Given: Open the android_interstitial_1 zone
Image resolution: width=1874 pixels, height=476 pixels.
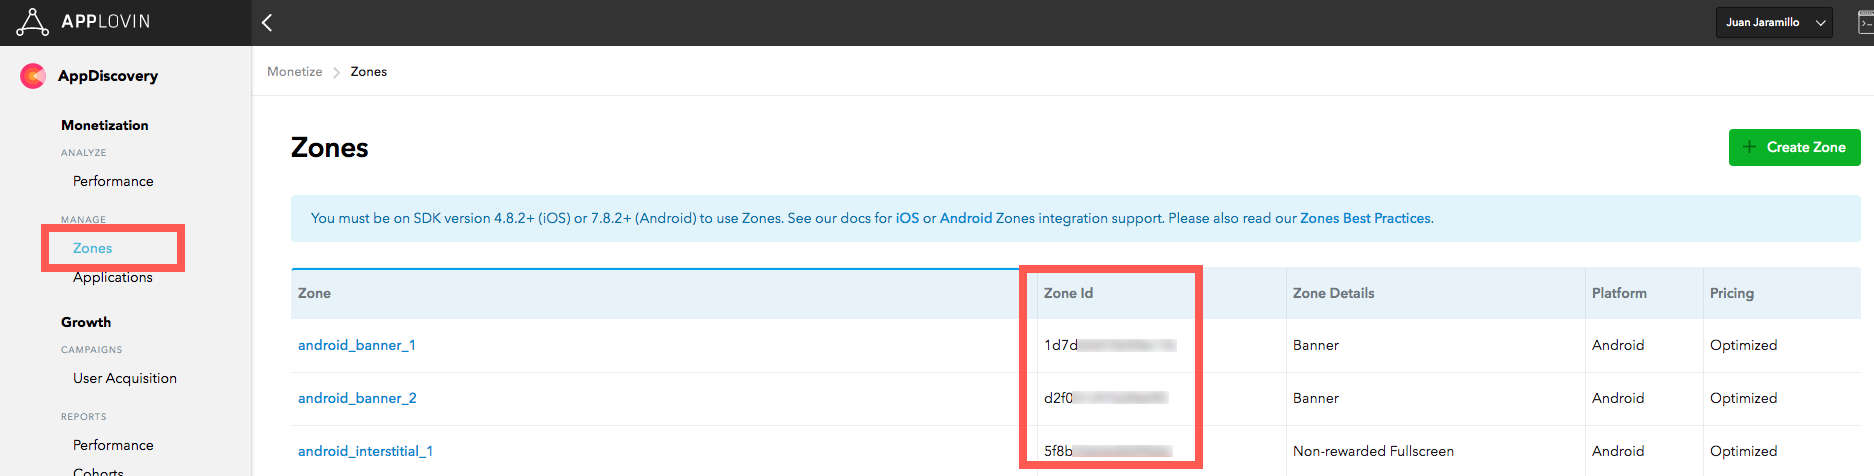Looking at the screenshot, I should tap(365, 451).
